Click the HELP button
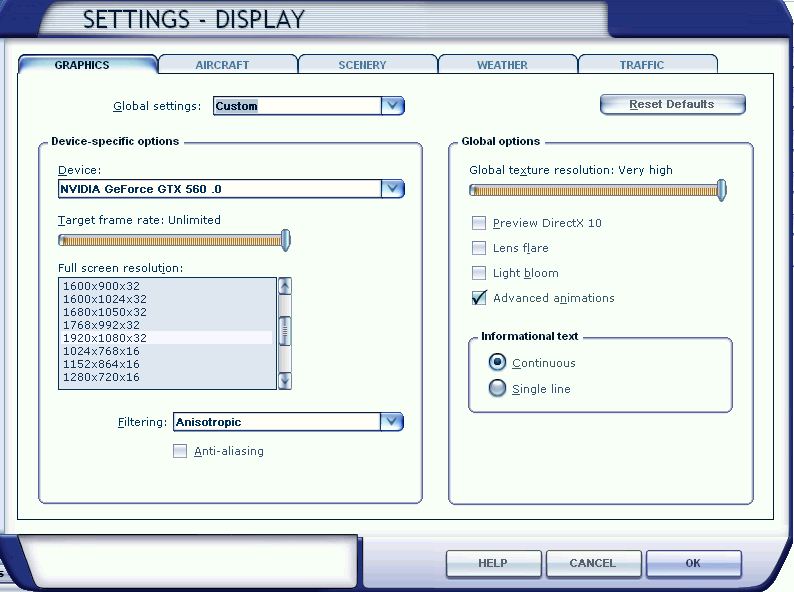This screenshot has width=794, height=592. (x=493, y=563)
